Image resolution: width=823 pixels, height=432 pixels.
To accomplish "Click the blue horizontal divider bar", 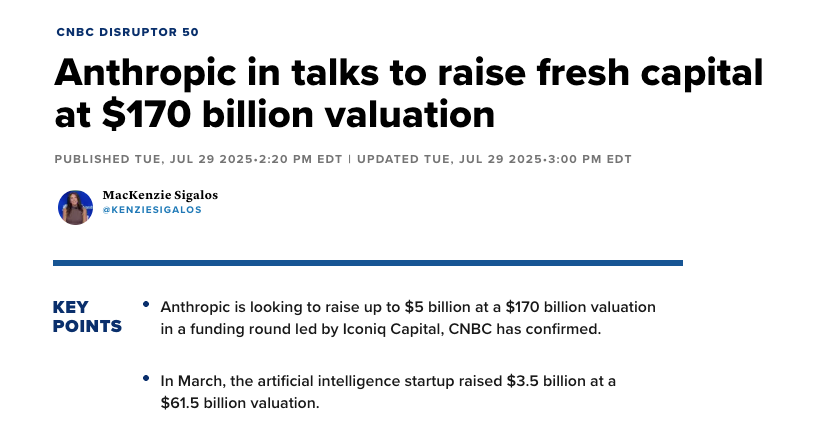I will coord(368,263).
